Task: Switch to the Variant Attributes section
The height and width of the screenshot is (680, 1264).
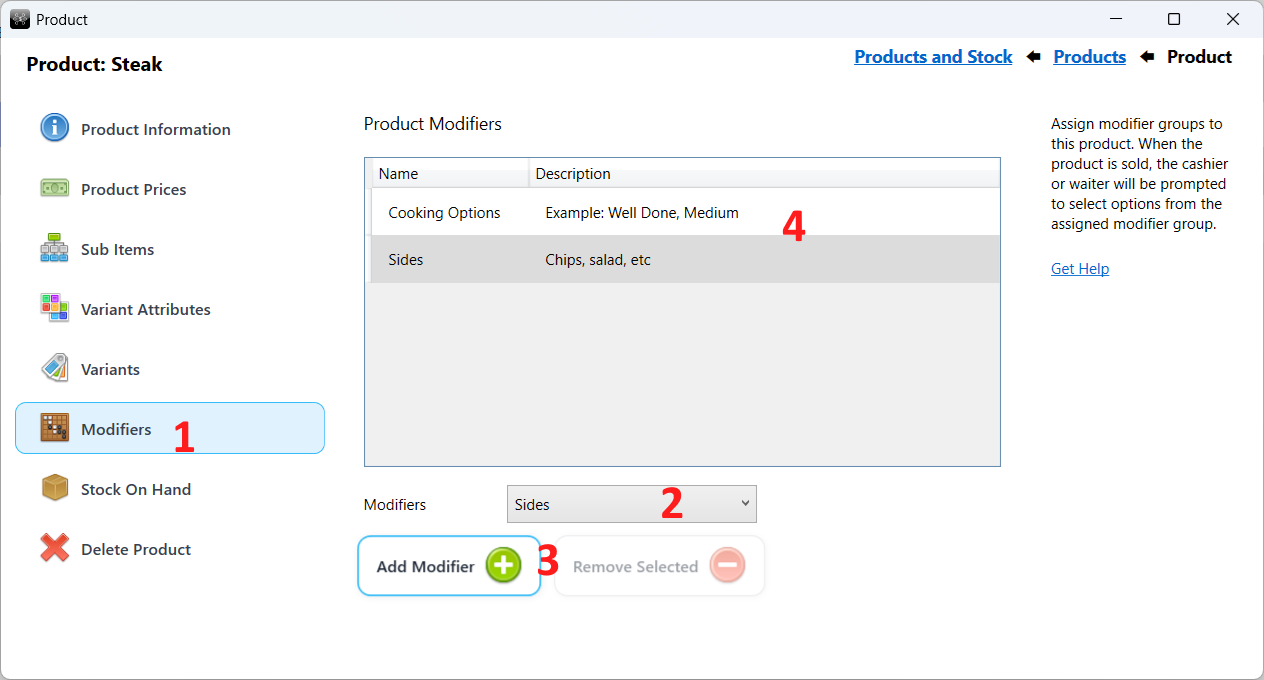Action: pos(146,309)
